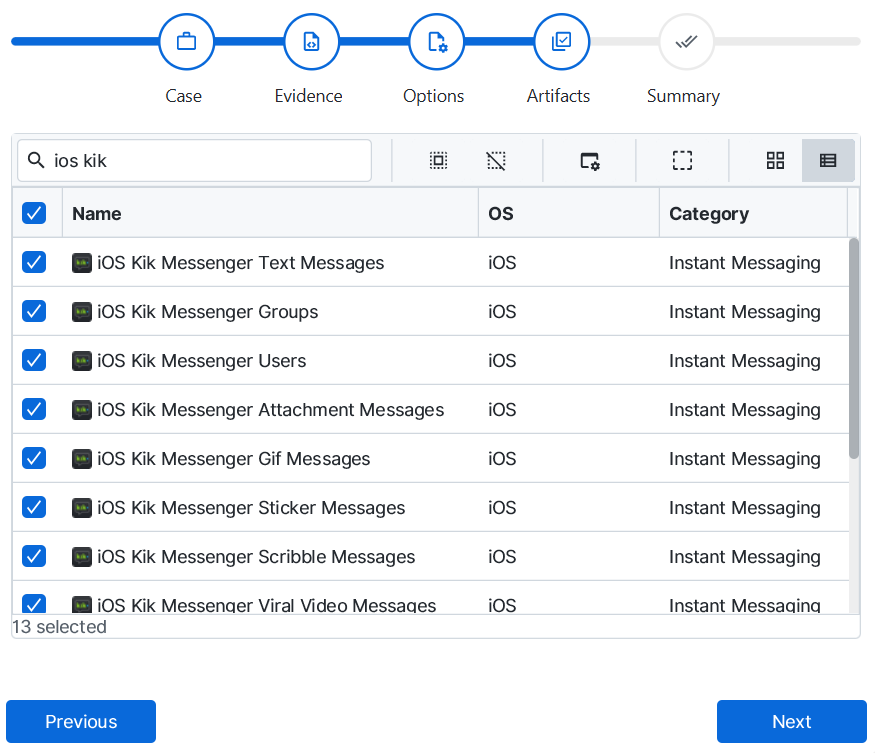875x753 pixels.
Task: Select 'iOS Kik Messenger Text Messages' name text
Action: pos(241,263)
